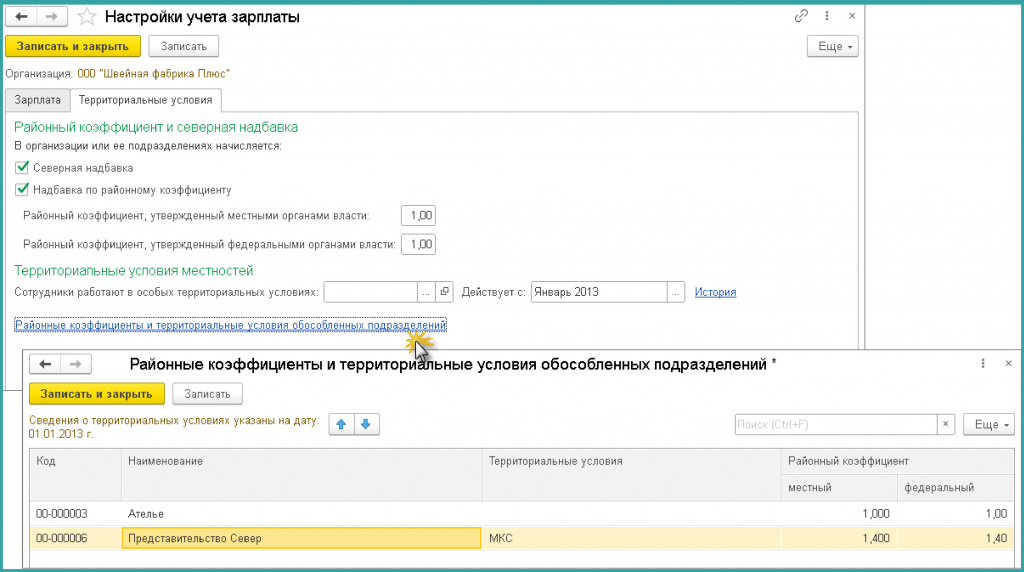
Task: Copy link icon in Настройки учета зарплаты header
Action: 801,16
